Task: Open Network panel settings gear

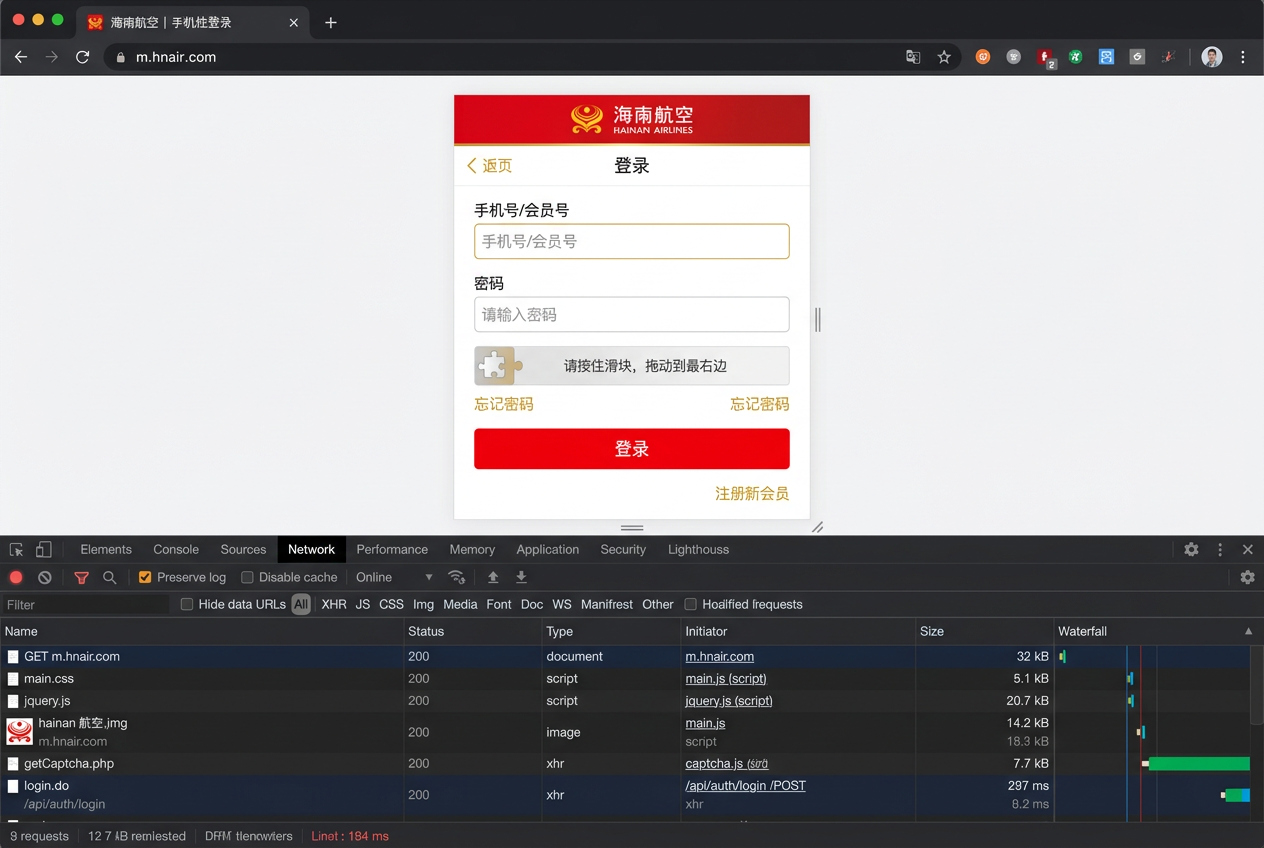Action: coord(1247,577)
